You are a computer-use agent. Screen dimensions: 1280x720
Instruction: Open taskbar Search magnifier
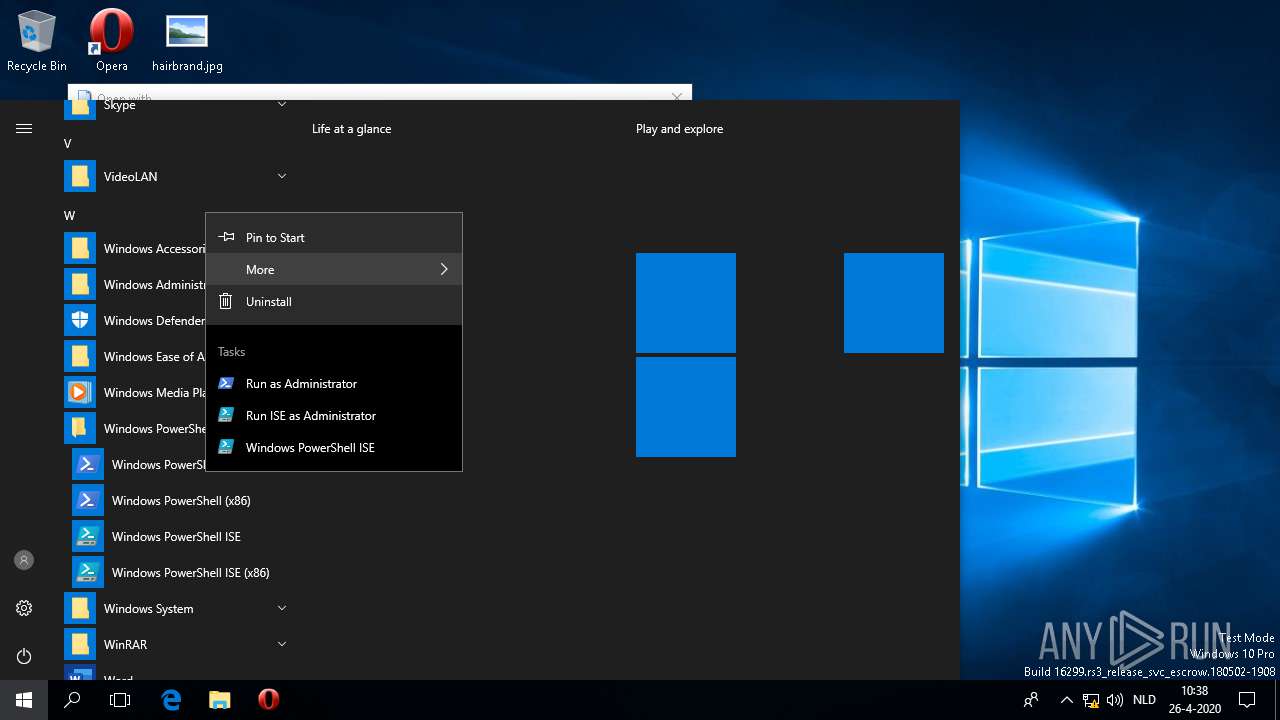(x=72, y=700)
